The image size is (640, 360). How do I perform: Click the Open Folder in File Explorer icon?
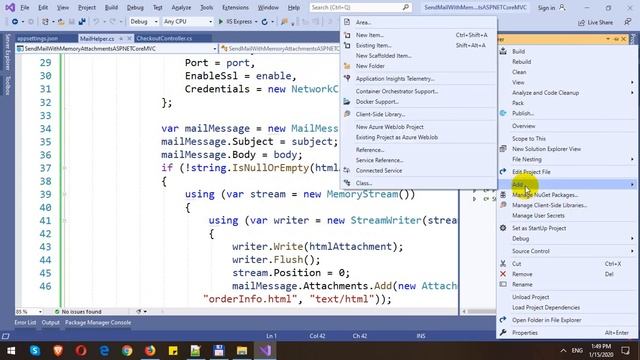503,320
